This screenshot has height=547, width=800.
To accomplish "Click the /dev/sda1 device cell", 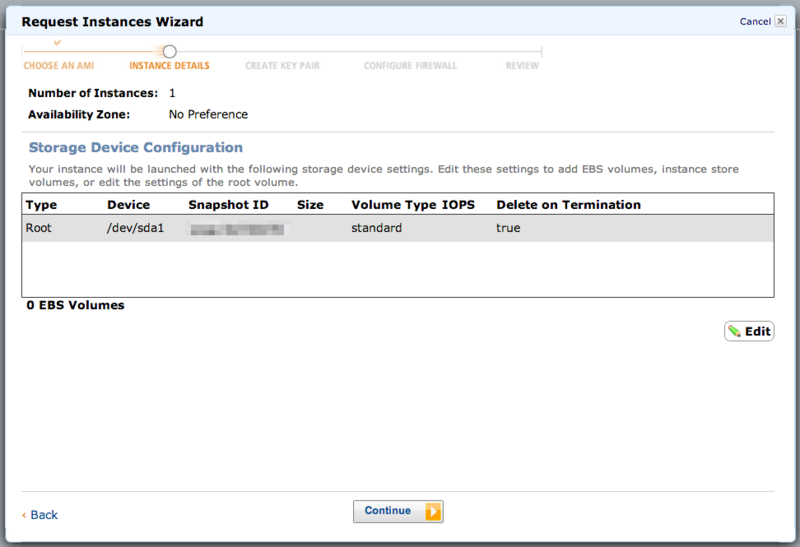I will coord(135,228).
